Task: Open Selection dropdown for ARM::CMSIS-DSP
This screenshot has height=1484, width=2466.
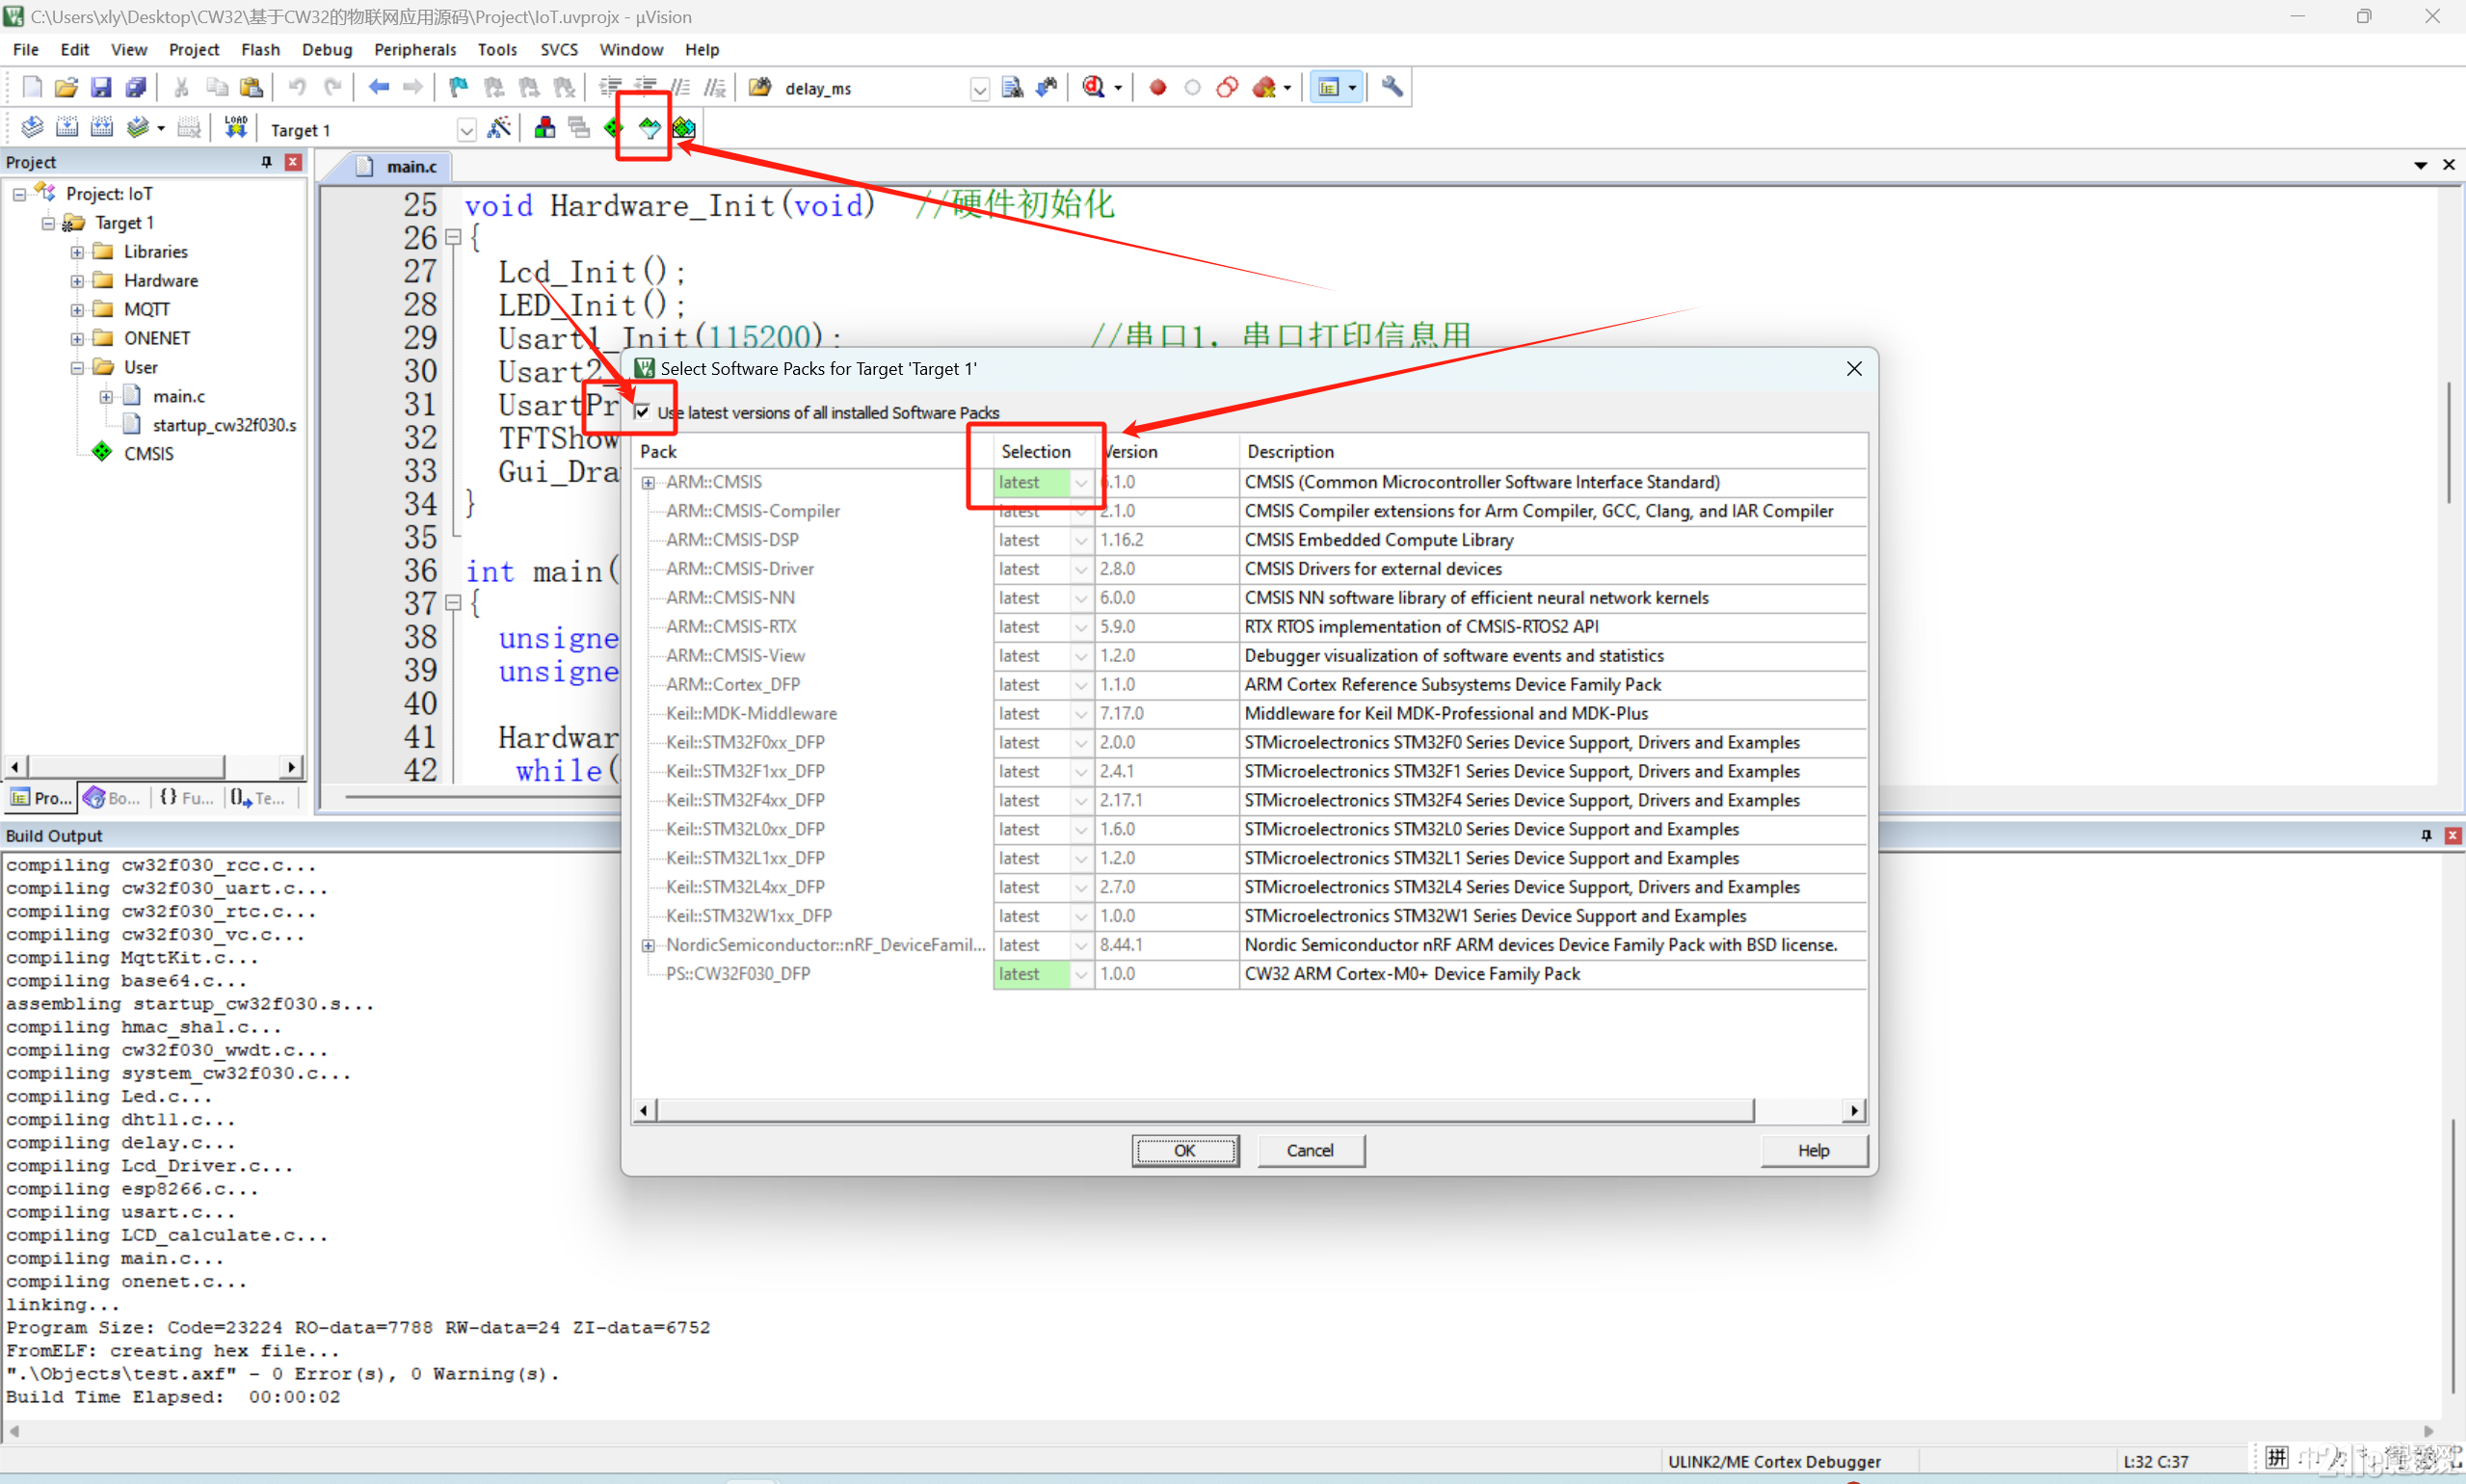Action: [1081, 540]
